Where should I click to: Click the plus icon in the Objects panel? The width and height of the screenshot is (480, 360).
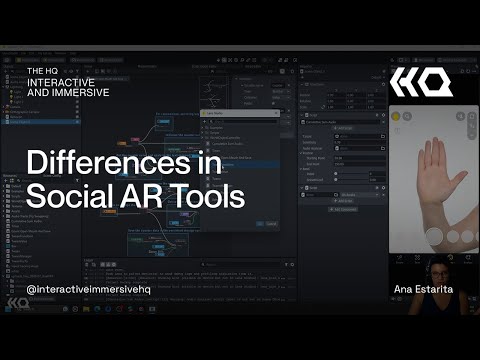pyautogui.click(x=5, y=71)
